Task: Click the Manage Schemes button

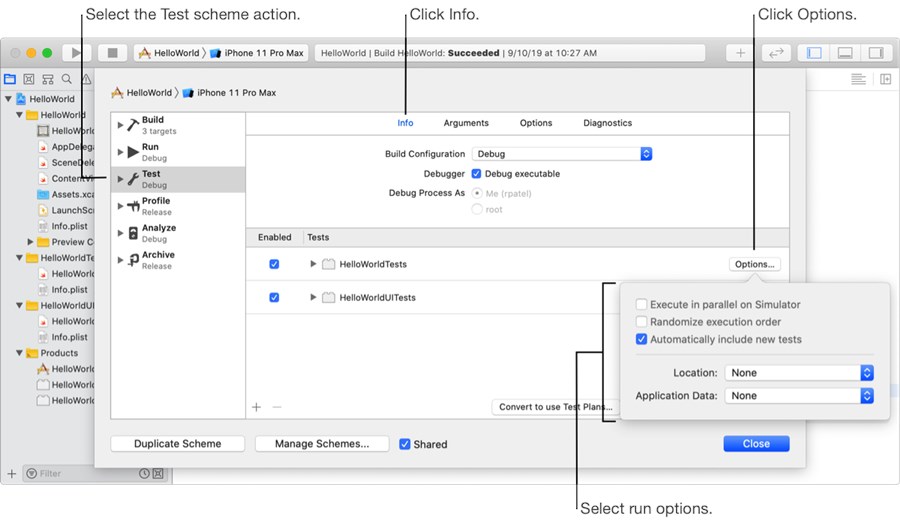Action: click(321, 444)
